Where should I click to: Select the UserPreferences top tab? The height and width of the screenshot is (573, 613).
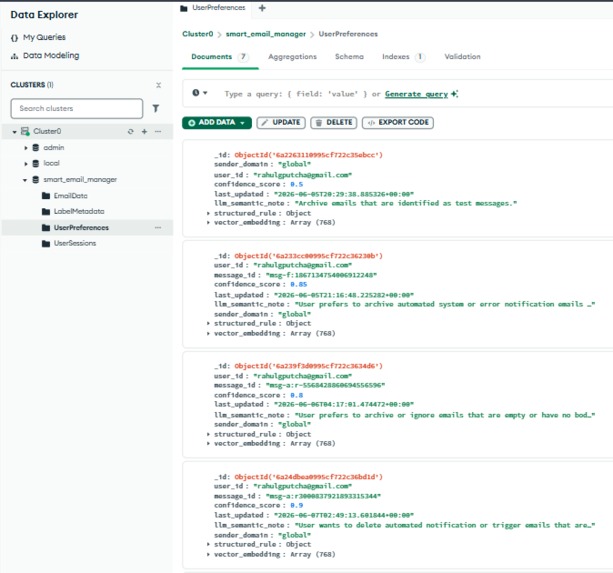213,8
